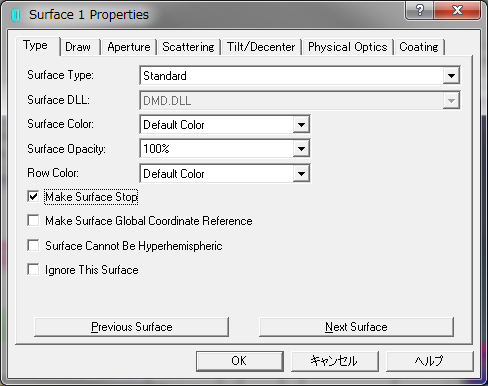Check Surface Cannot Be Hyperhemispheric
Viewport: 488px width, 386px height.
[33, 246]
